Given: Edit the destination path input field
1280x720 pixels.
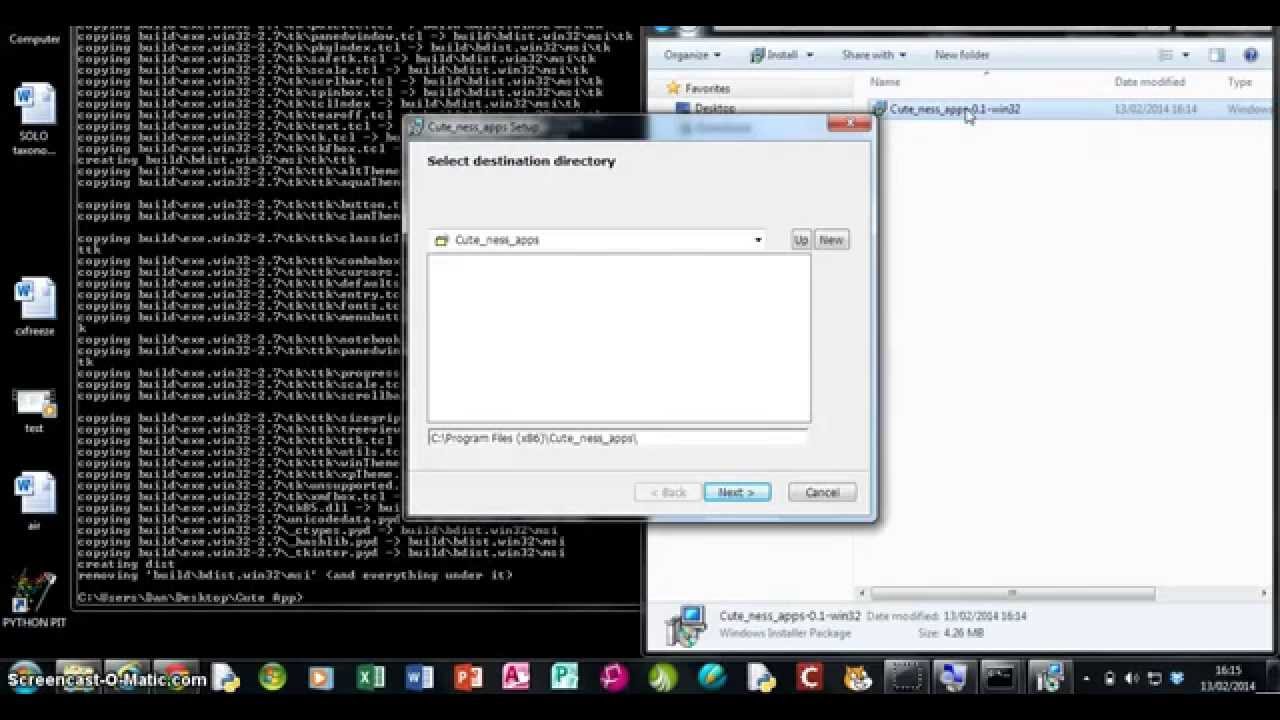Looking at the screenshot, I should tap(618, 438).
